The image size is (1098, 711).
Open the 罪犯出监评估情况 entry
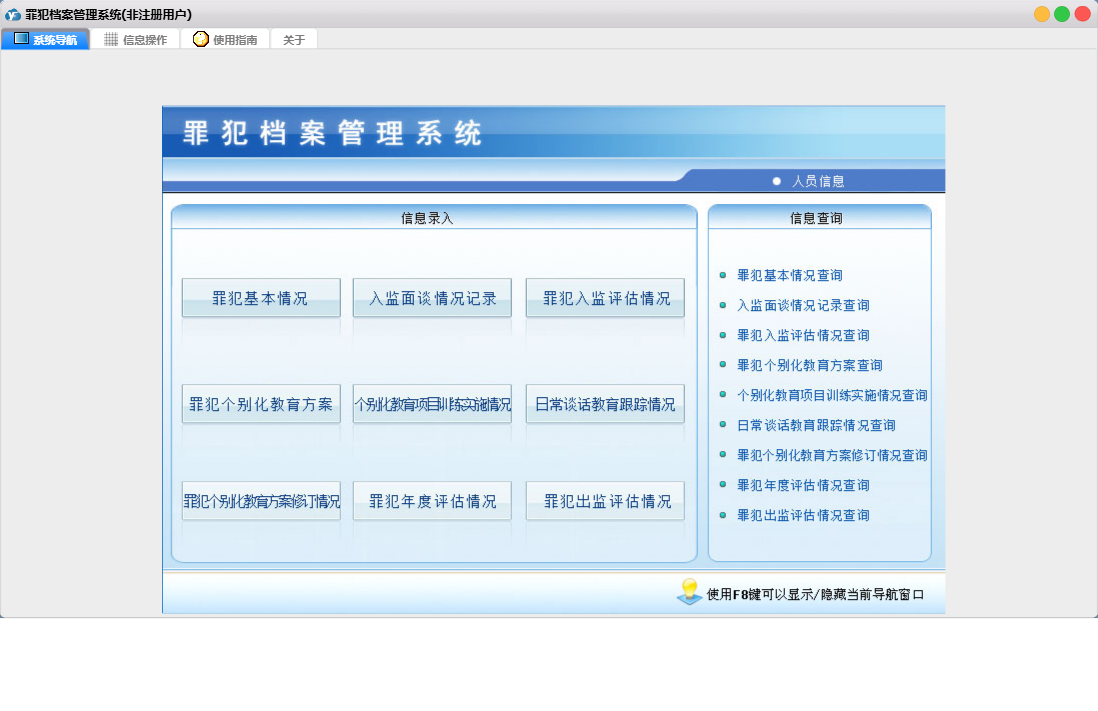pyautogui.click(x=605, y=501)
